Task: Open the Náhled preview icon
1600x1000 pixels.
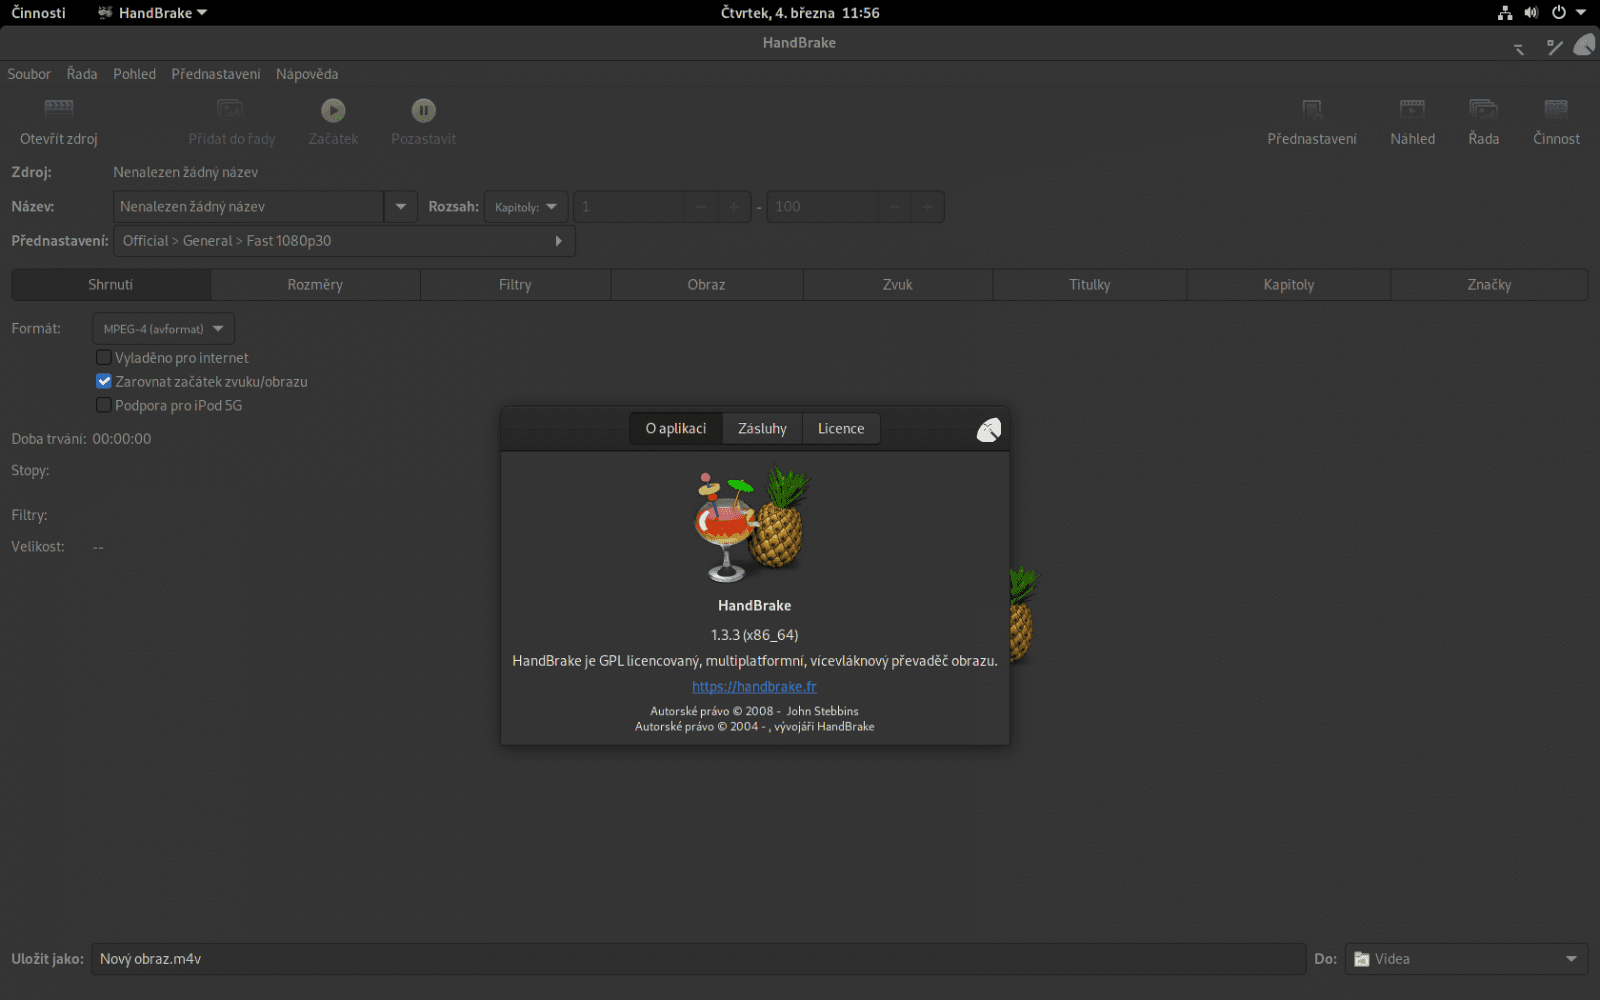Action: pyautogui.click(x=1412, y=120)
